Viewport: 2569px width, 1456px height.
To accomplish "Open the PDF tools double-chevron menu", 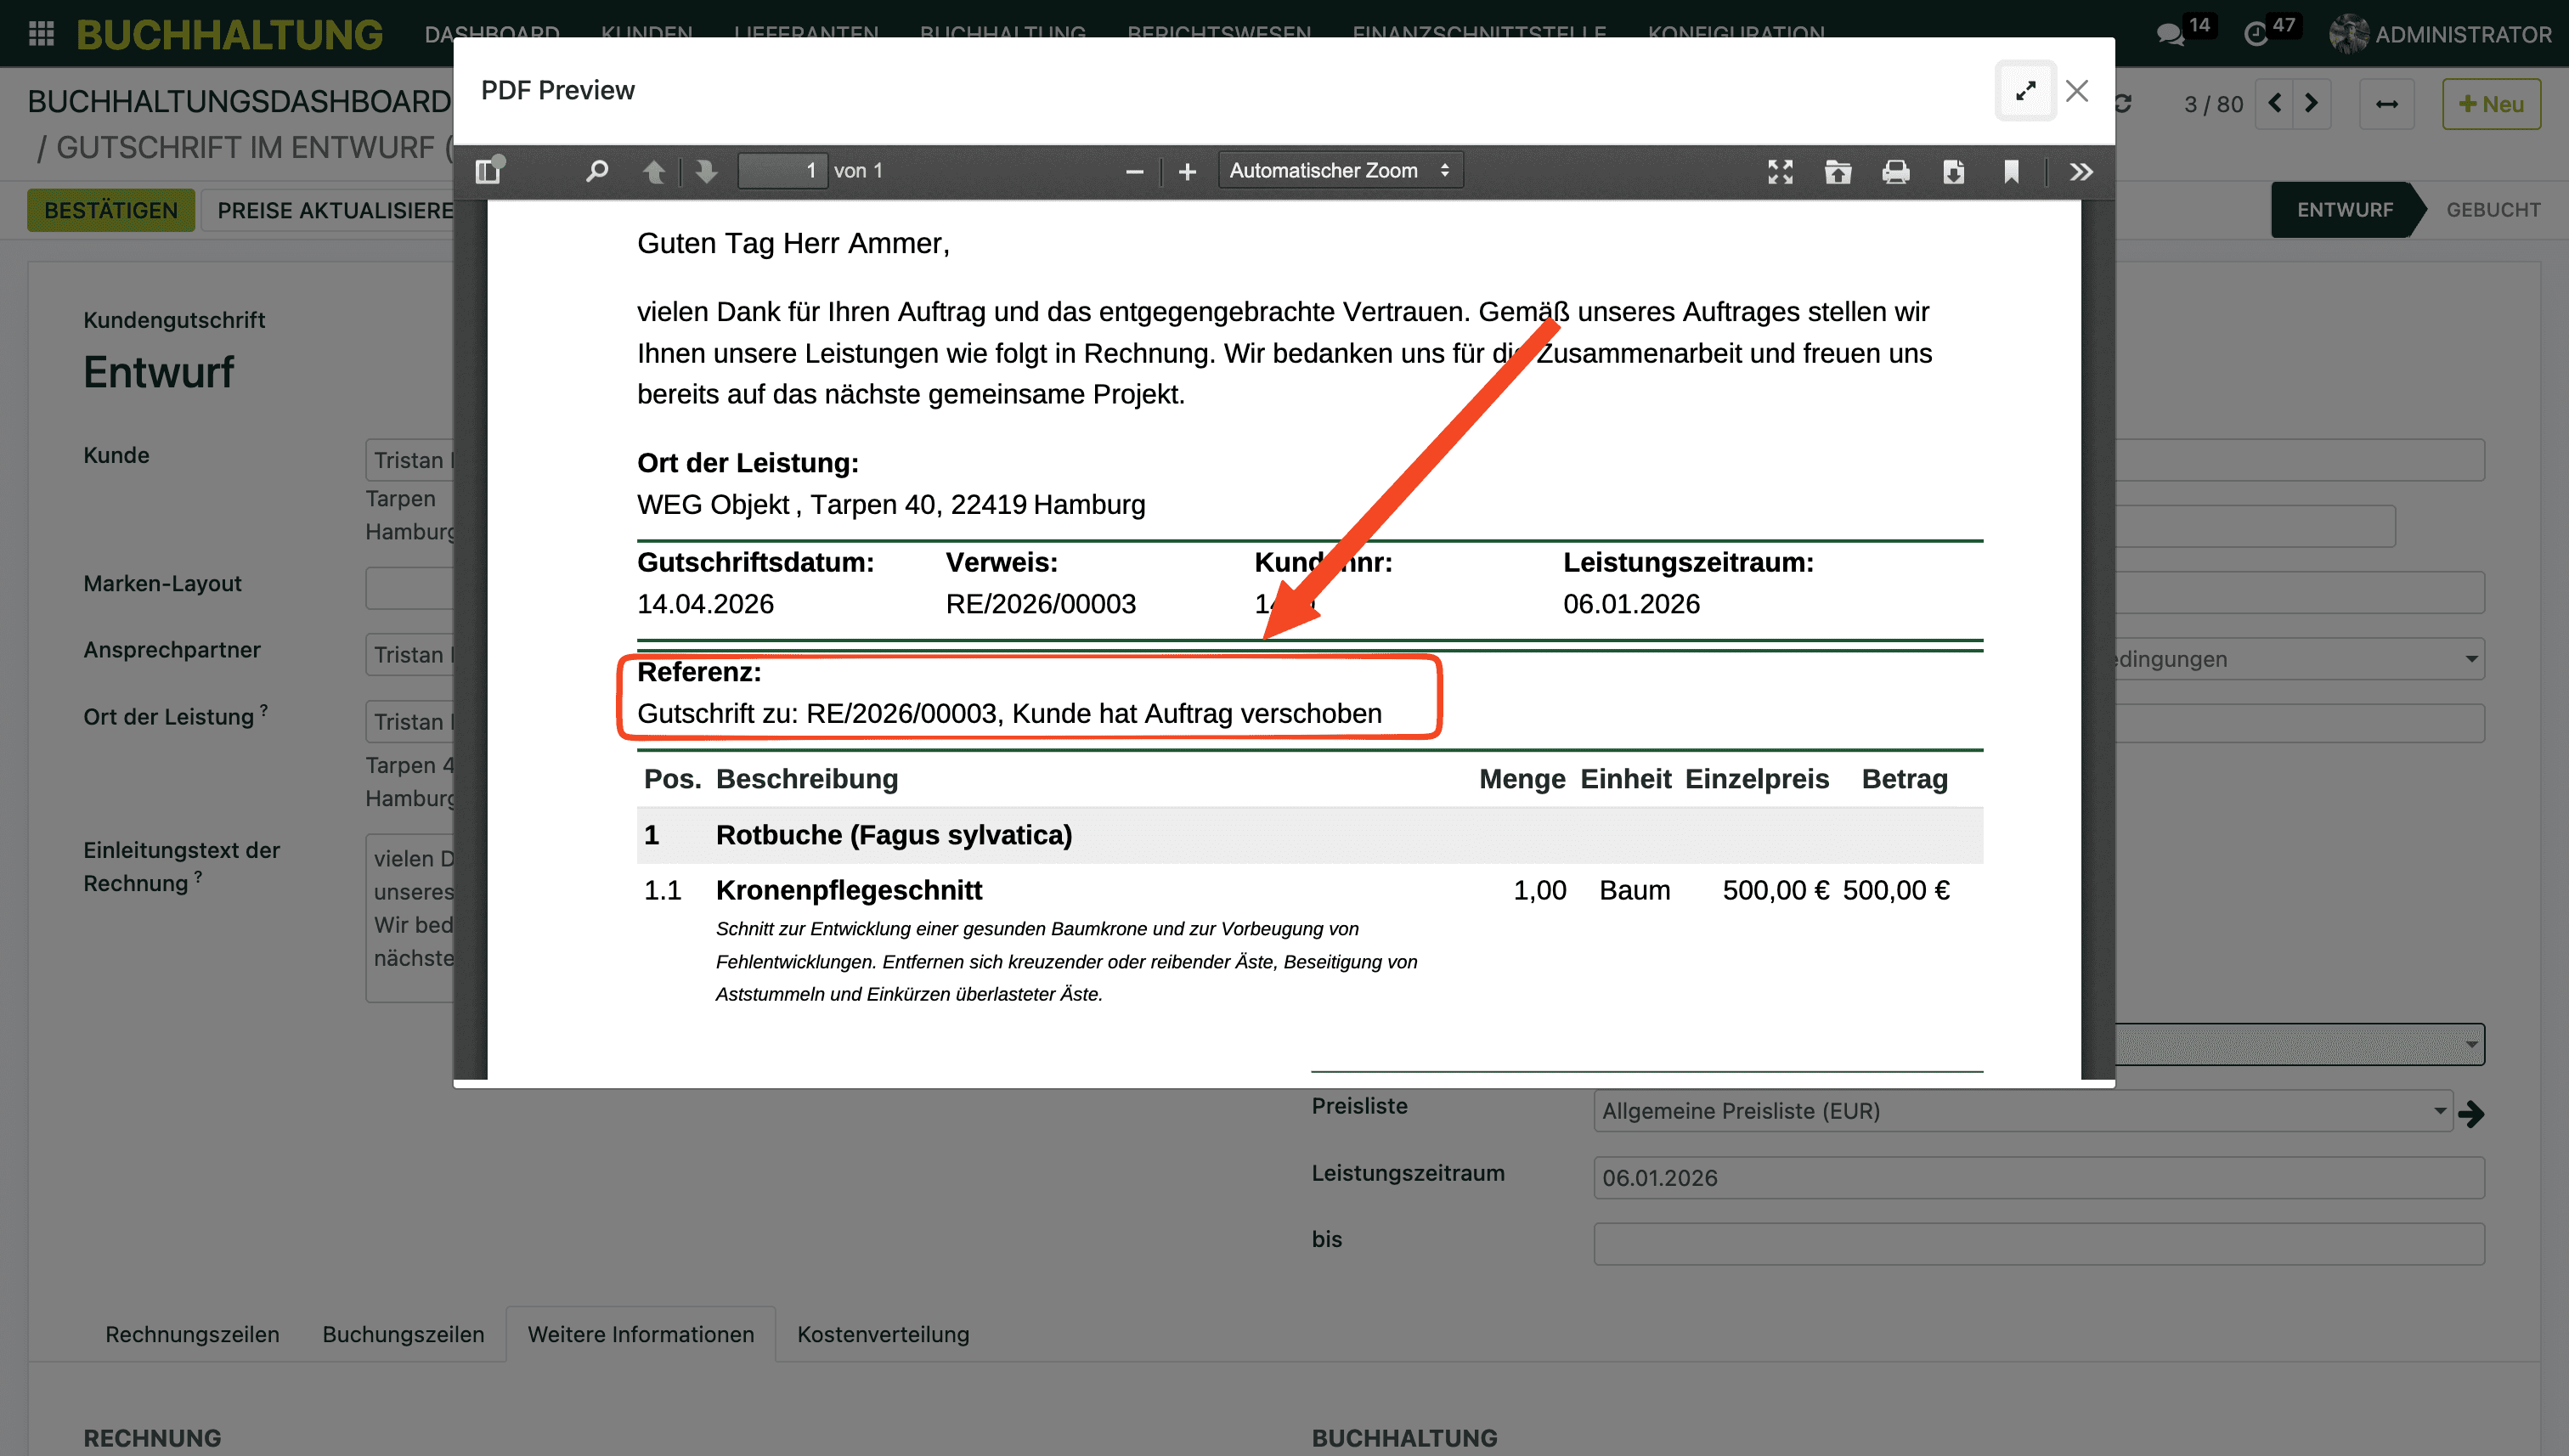I will click(2081, 172).
